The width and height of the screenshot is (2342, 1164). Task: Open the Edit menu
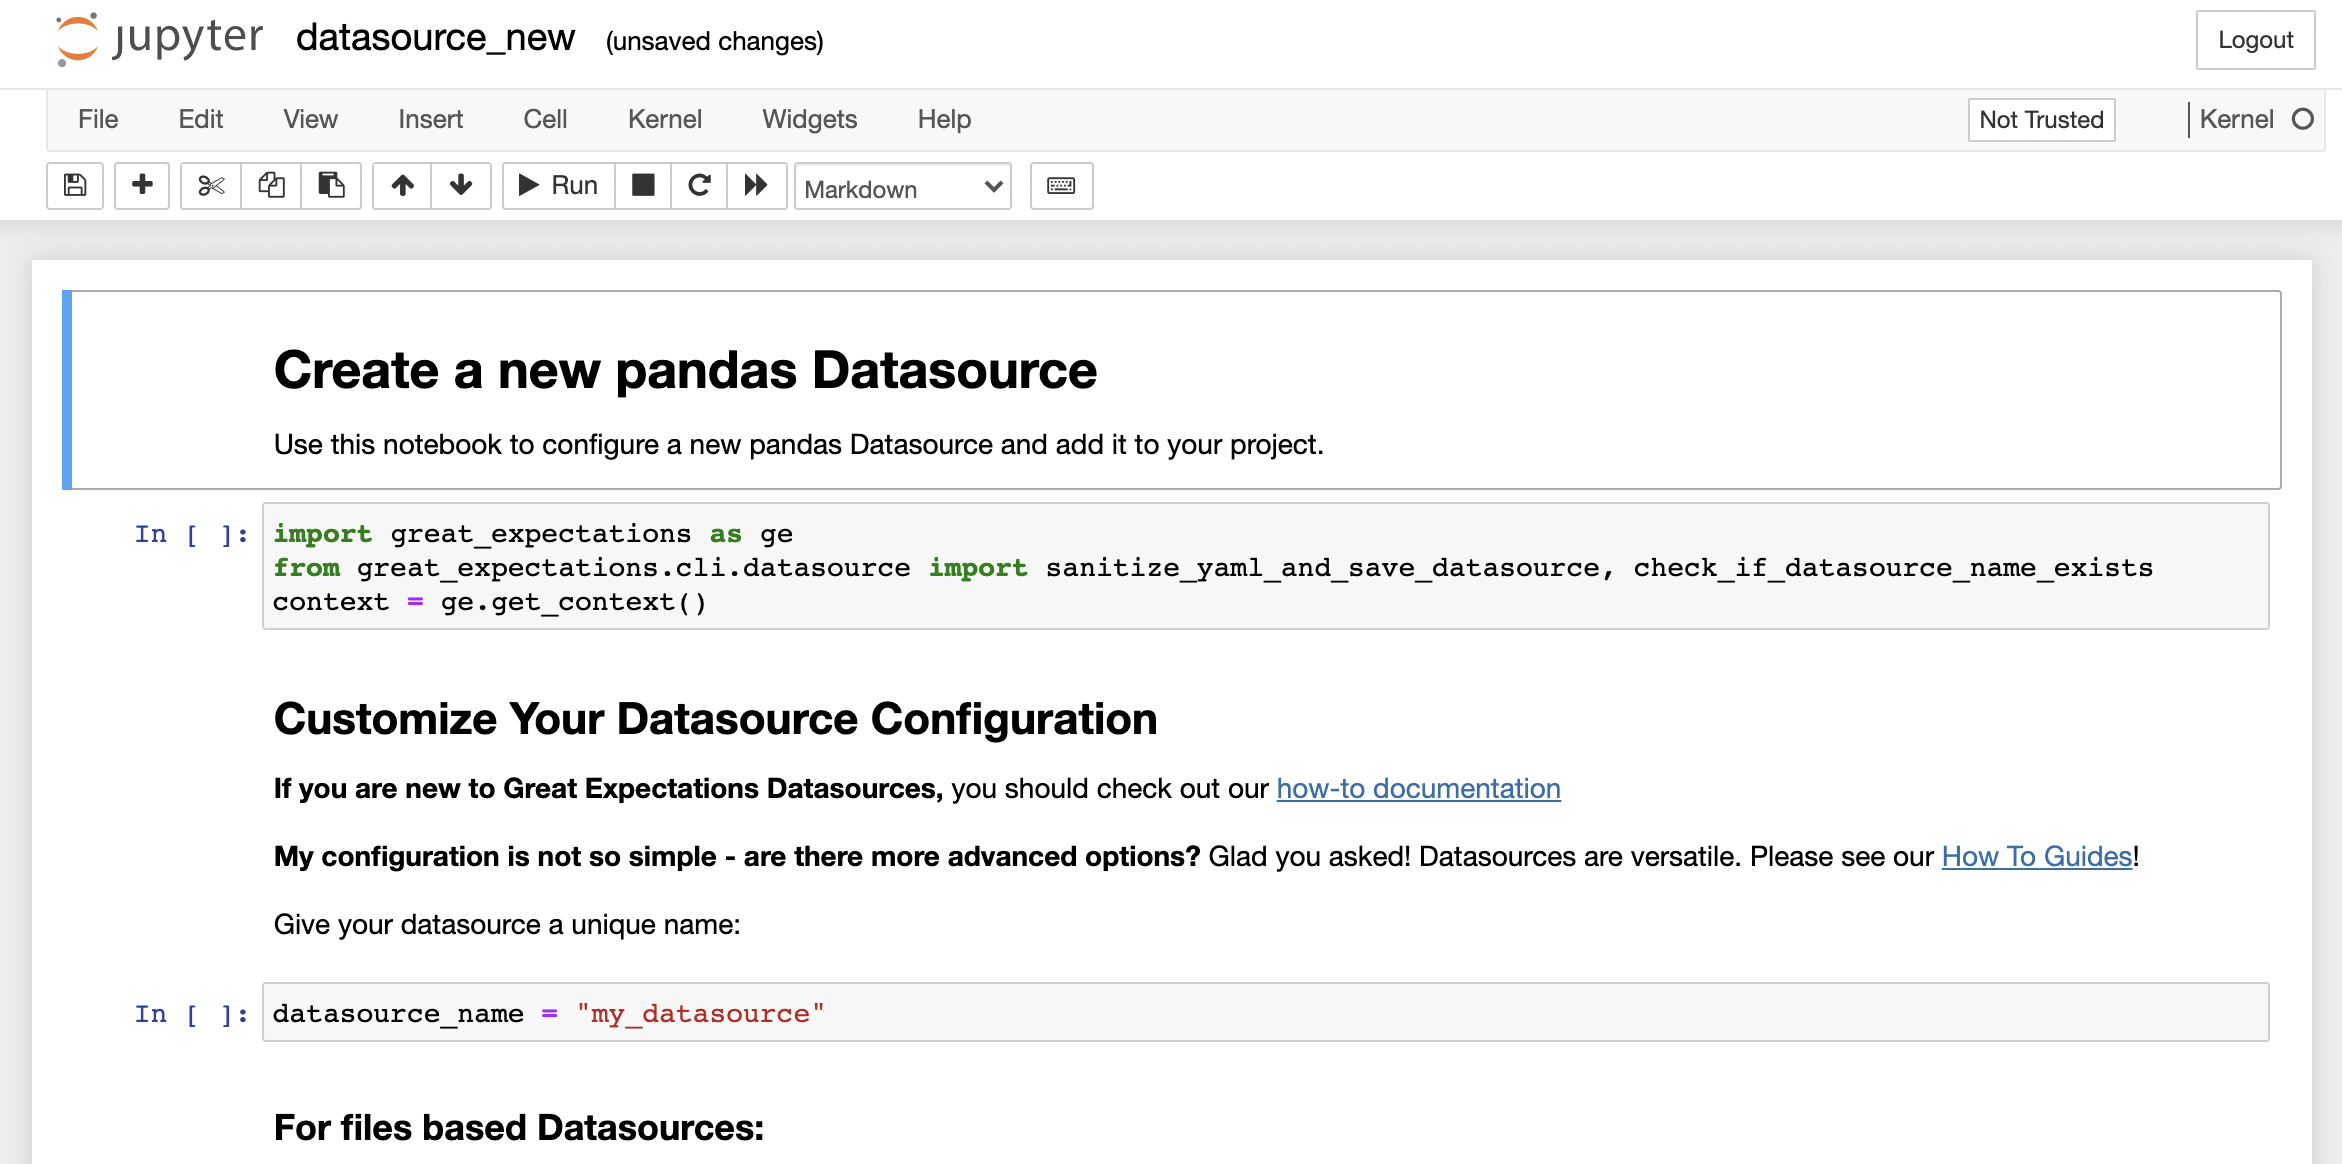click(x=200, y=120)
